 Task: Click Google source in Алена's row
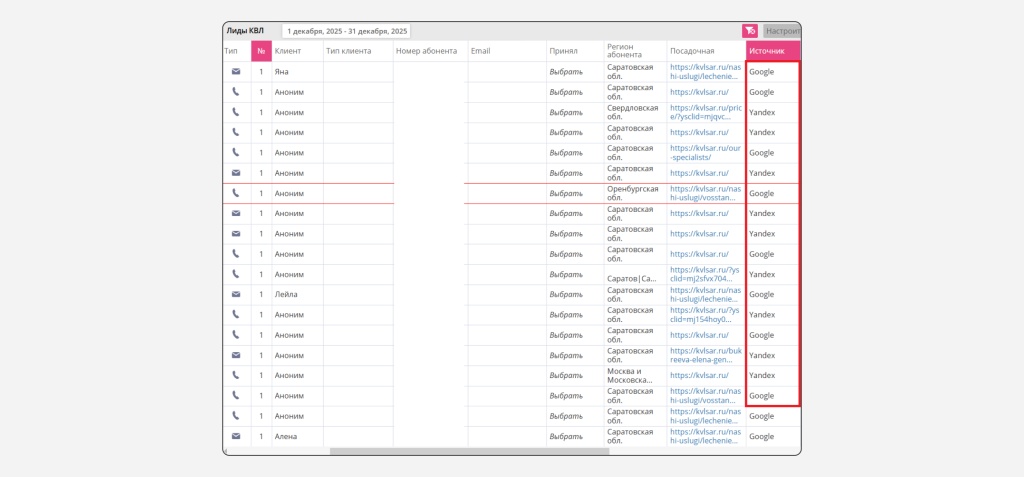click(x=761, y=436)
